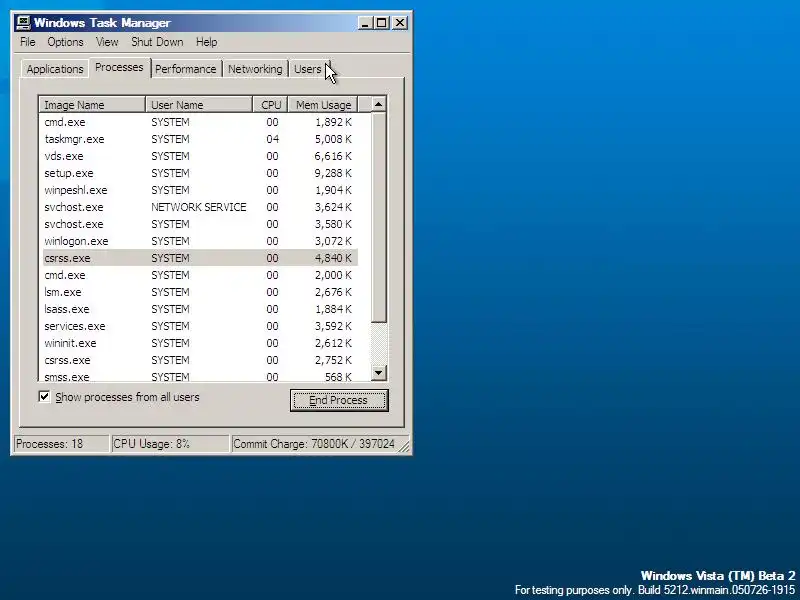Select csrss.exe using 2,752 K memory
Viewport: 800px width, 600px height.
tap(201, 360)
